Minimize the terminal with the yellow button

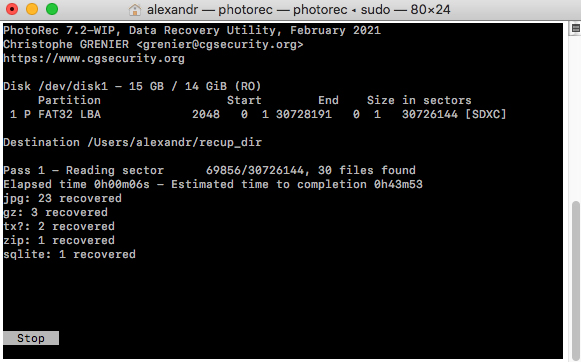(x=32, y=9)
